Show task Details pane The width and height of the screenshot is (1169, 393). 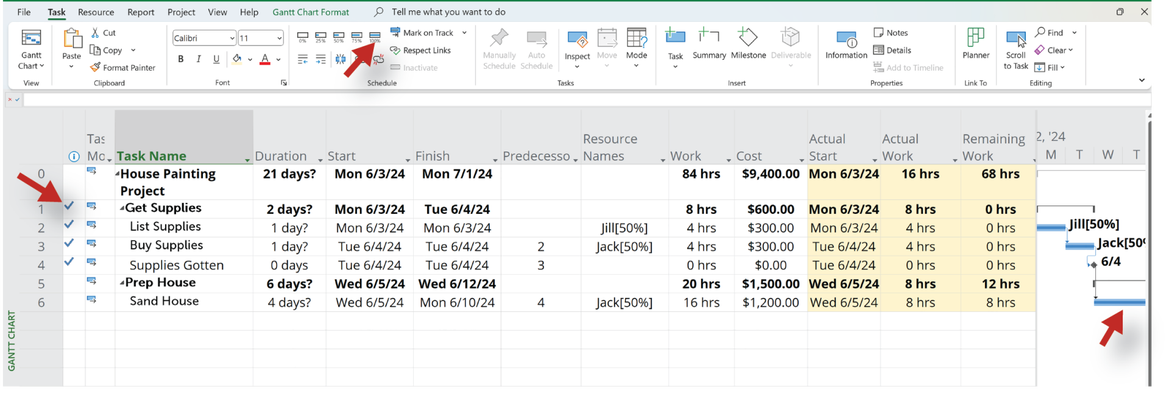tap(892, 50)
